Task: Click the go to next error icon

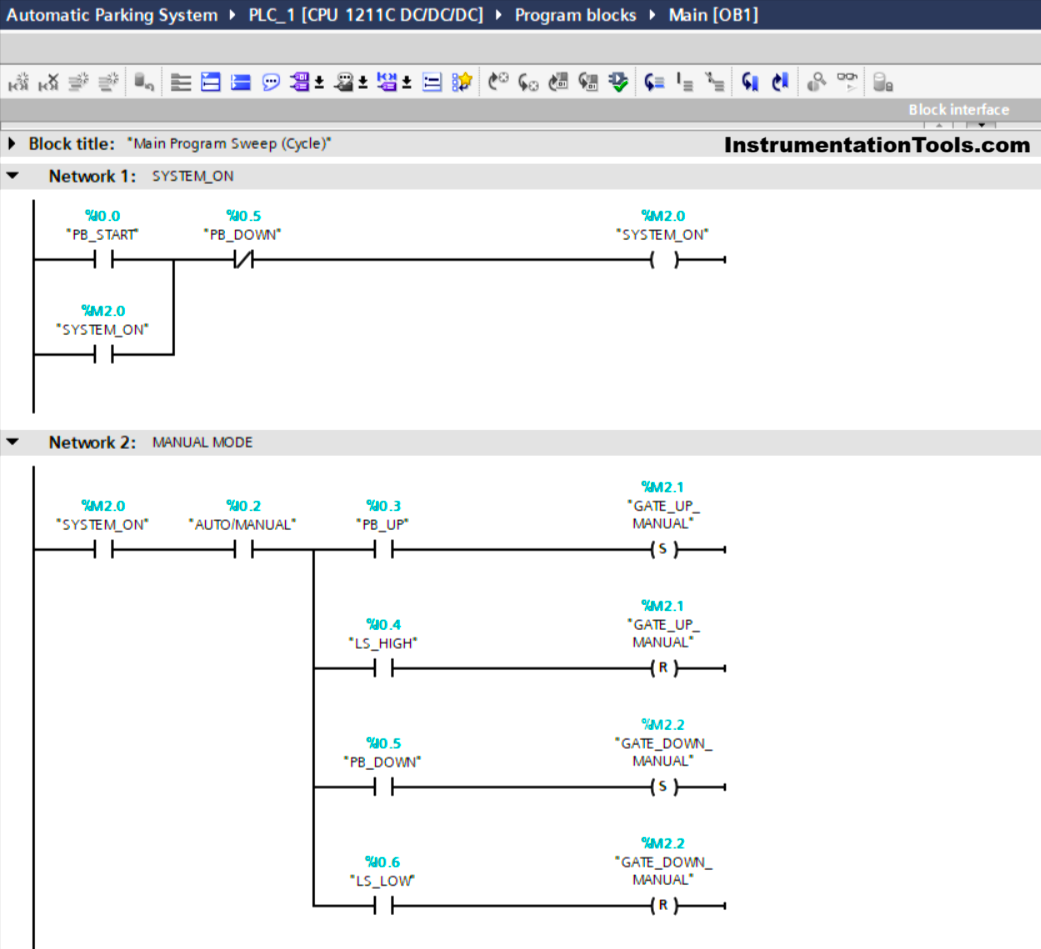Action: 498,82
